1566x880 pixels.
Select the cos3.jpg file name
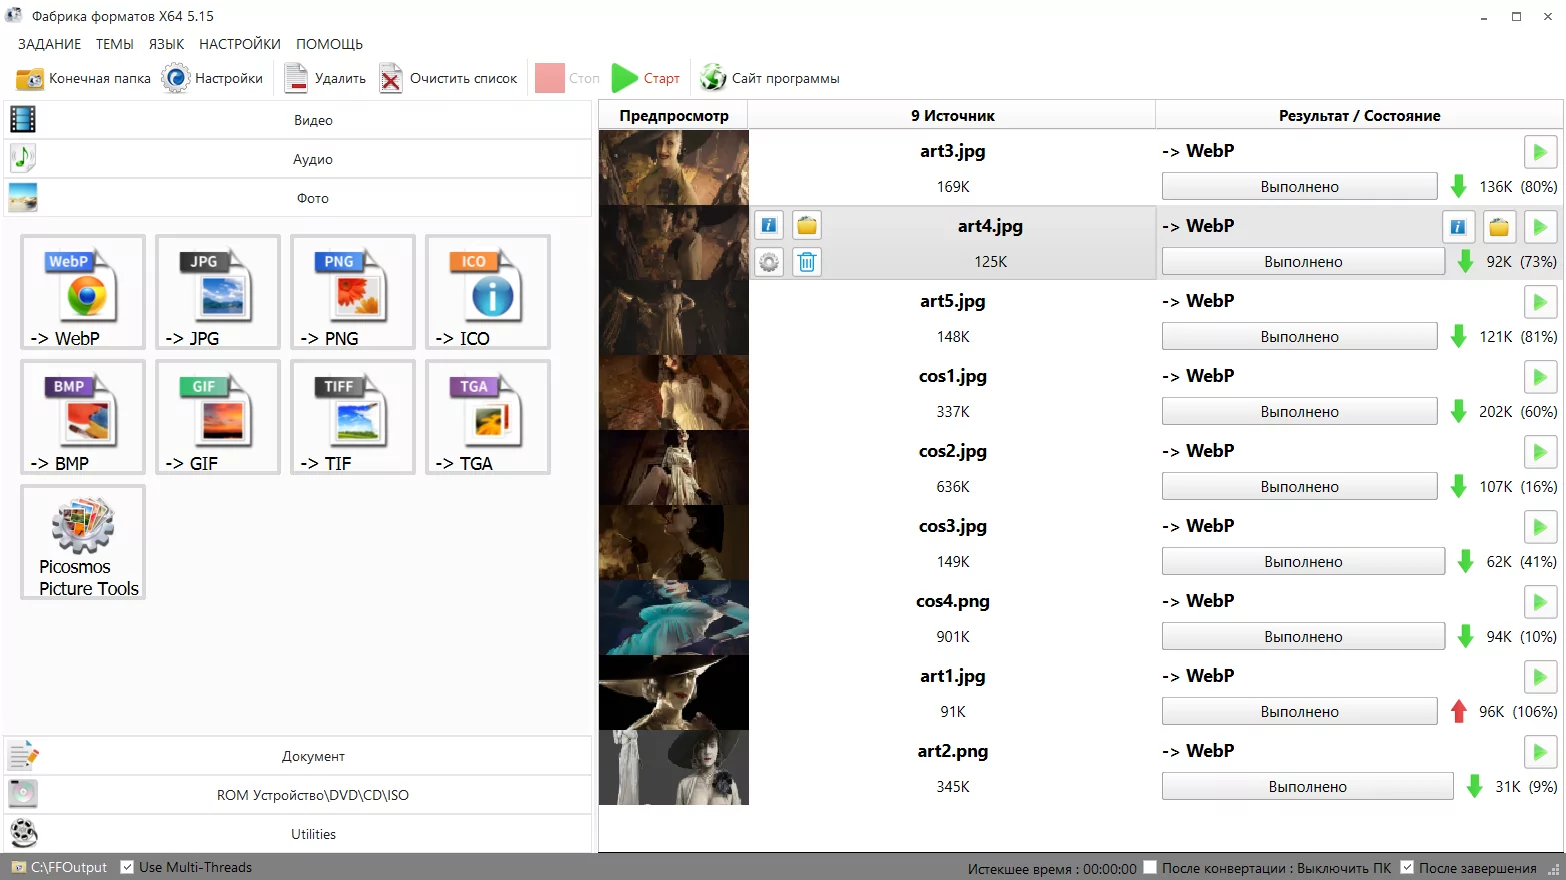952,526
